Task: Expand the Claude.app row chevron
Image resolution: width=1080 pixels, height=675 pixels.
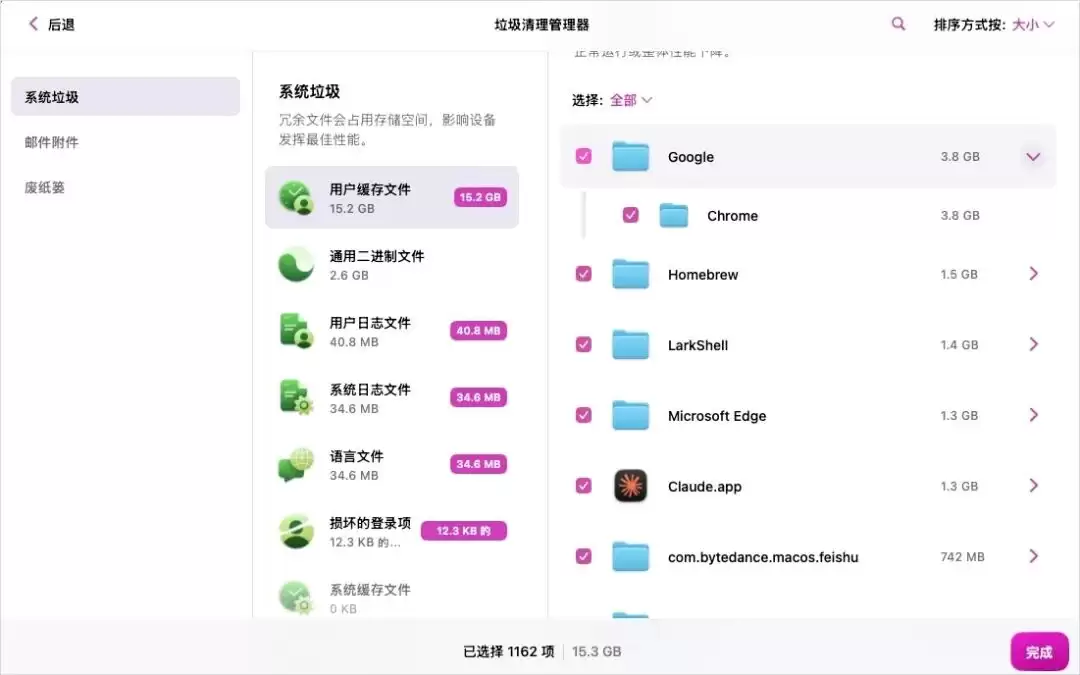Action: (1033, 486)
